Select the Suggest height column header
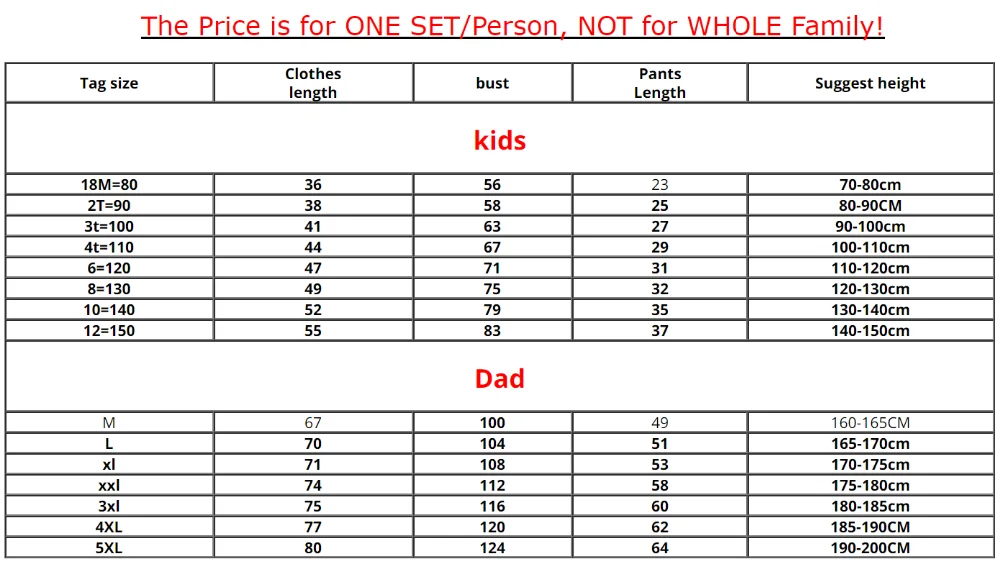 click(x=871, y=83)
